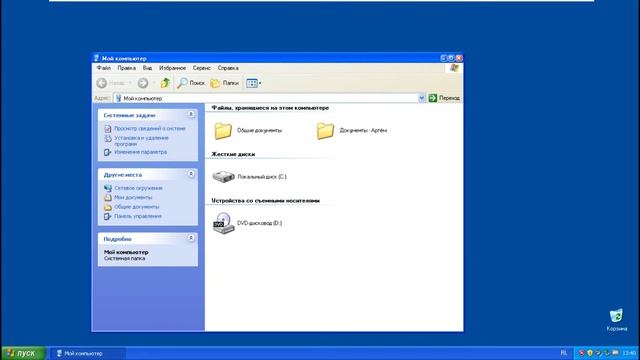Screen dimensions: 640x360
Task: Go to Общие документы in sidebar
Action: point(137,207)
